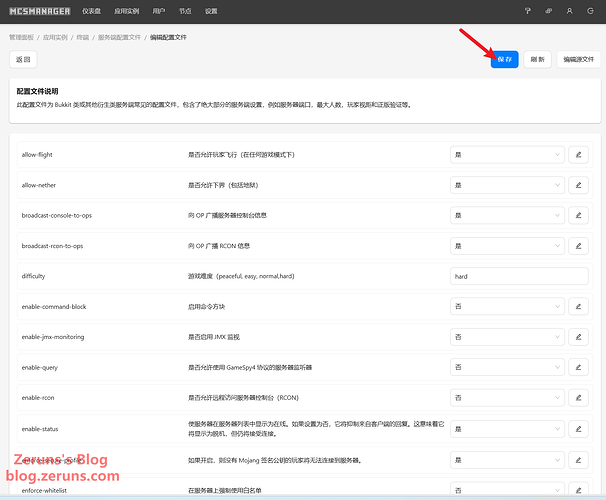Click the edit pencil for allow-nether
The image size is (606, 500).
578,185
